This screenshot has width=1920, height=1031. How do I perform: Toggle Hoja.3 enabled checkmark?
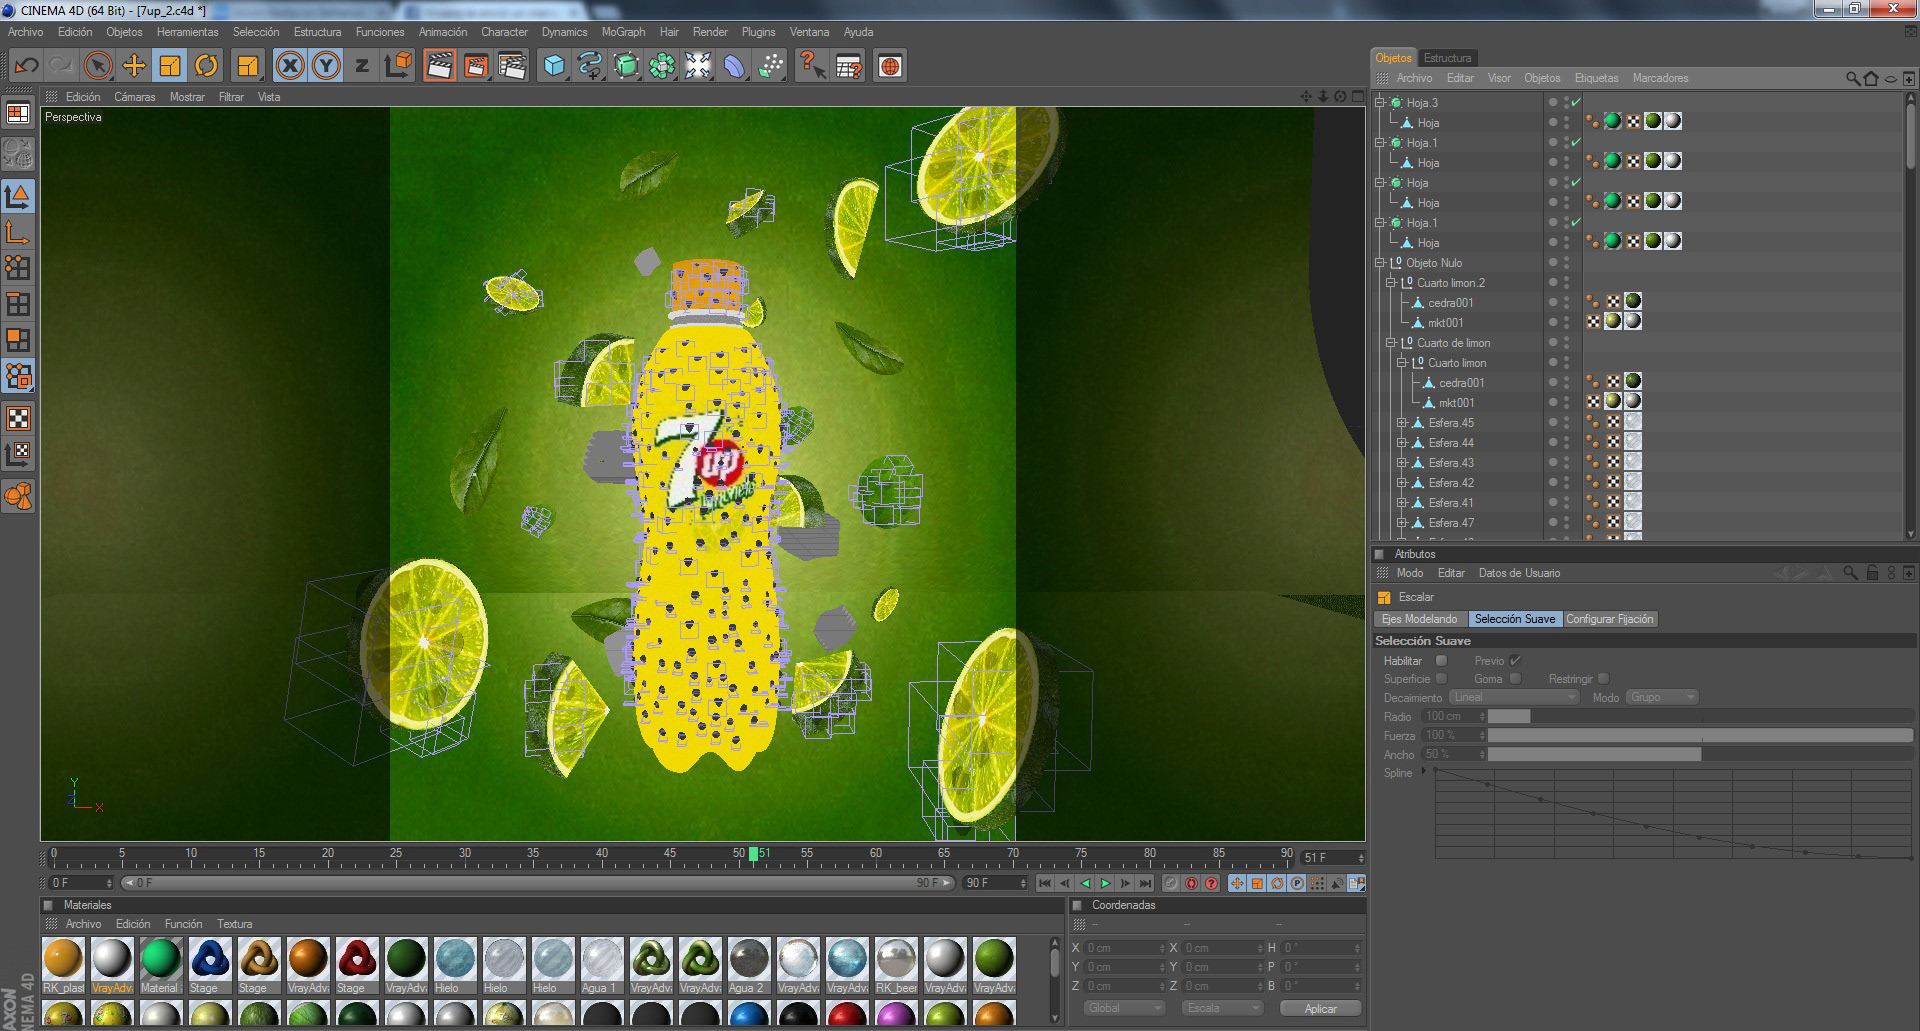coord(1577,102)
